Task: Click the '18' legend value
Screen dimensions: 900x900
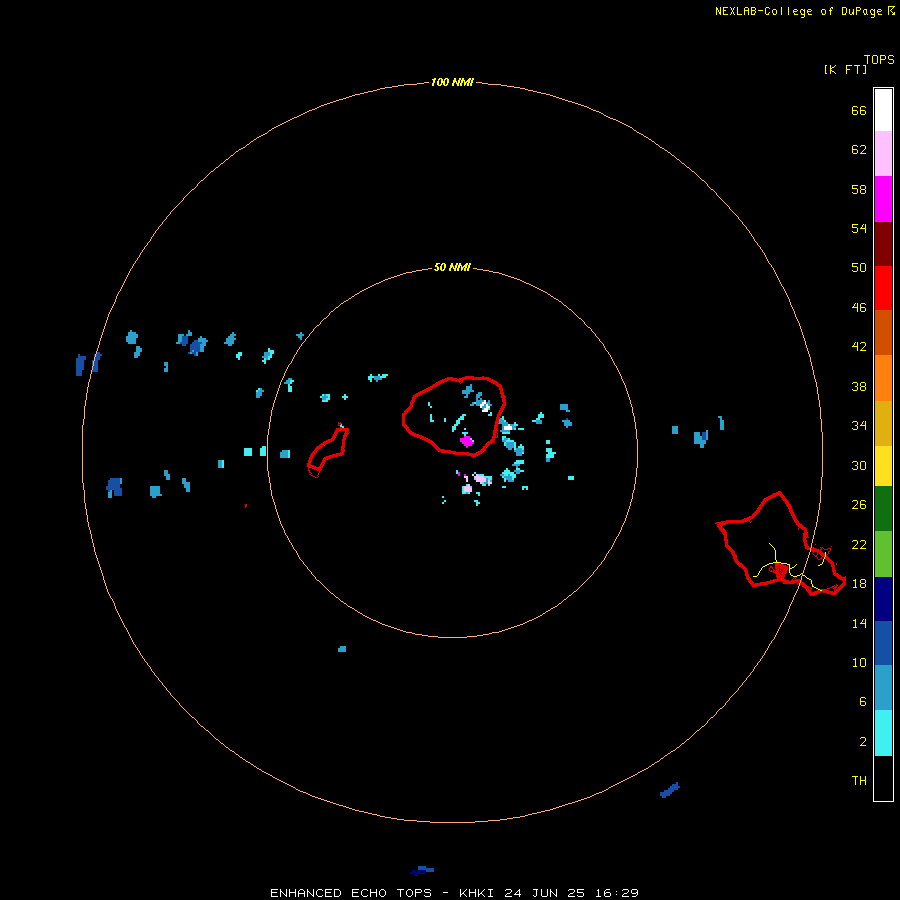Action: point(859,583)
